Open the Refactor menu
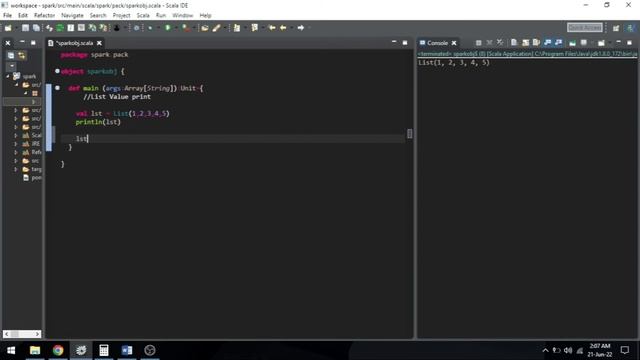This screenshot has height=360, width=640. click(x=44, y=15)
